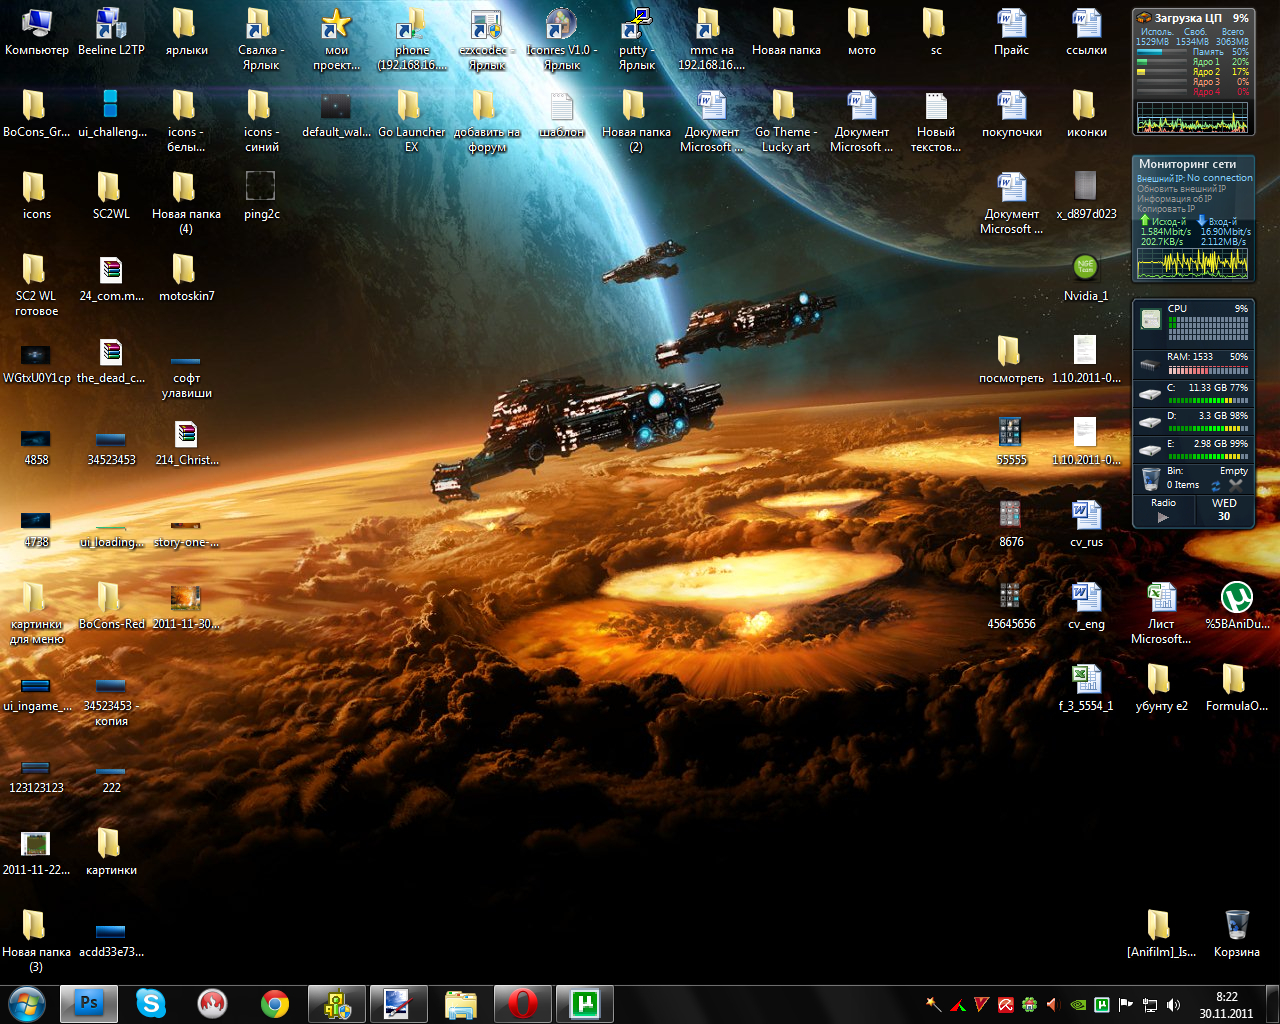Open the Прайс document icon

tap(1011, 32)
